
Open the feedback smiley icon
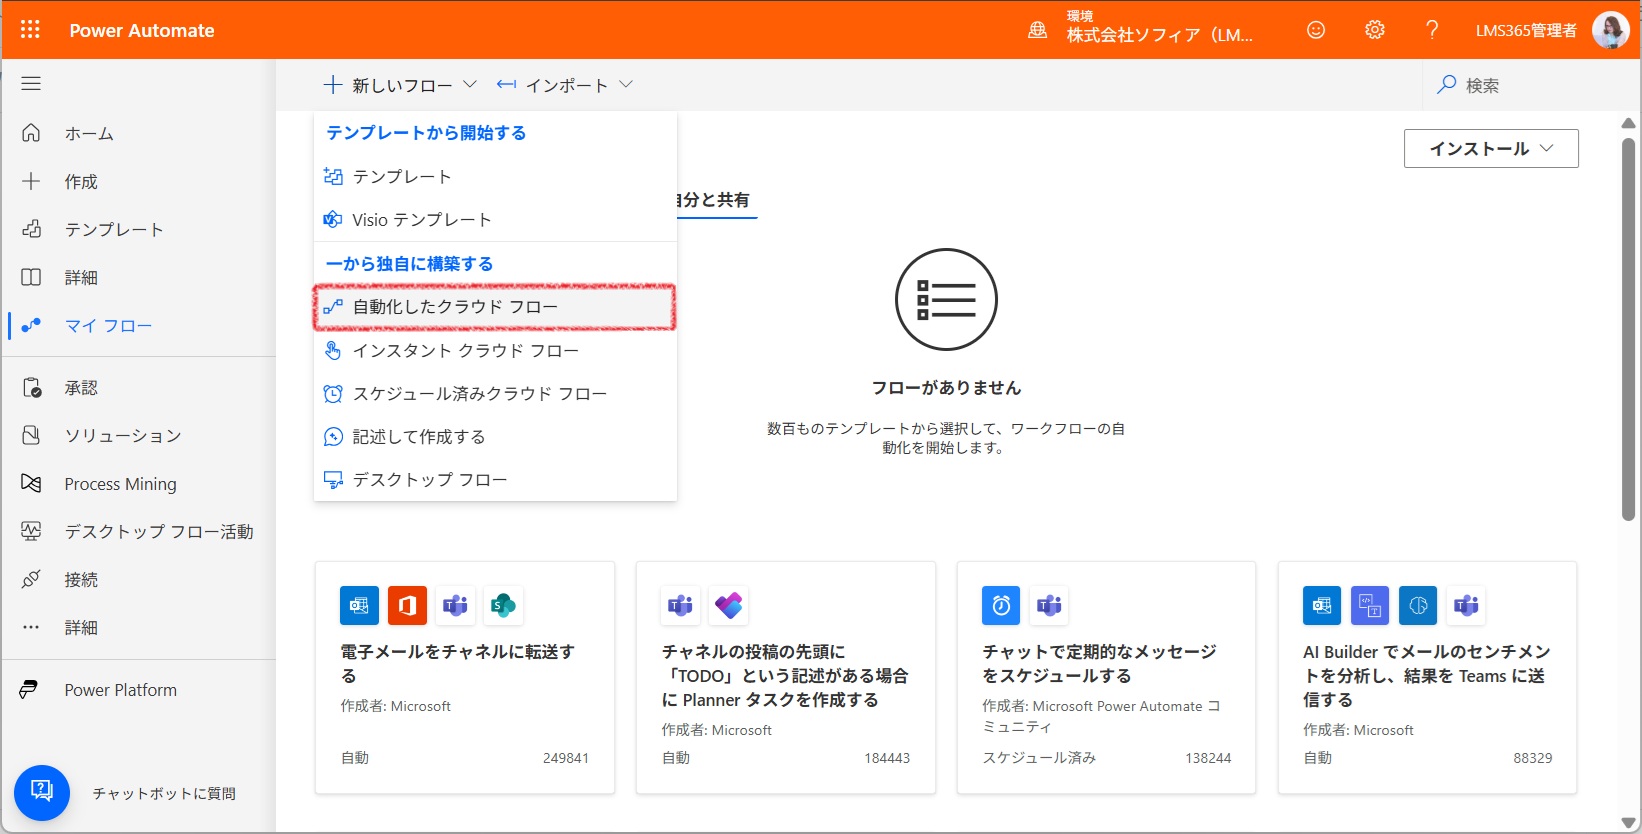[1316, 30]
